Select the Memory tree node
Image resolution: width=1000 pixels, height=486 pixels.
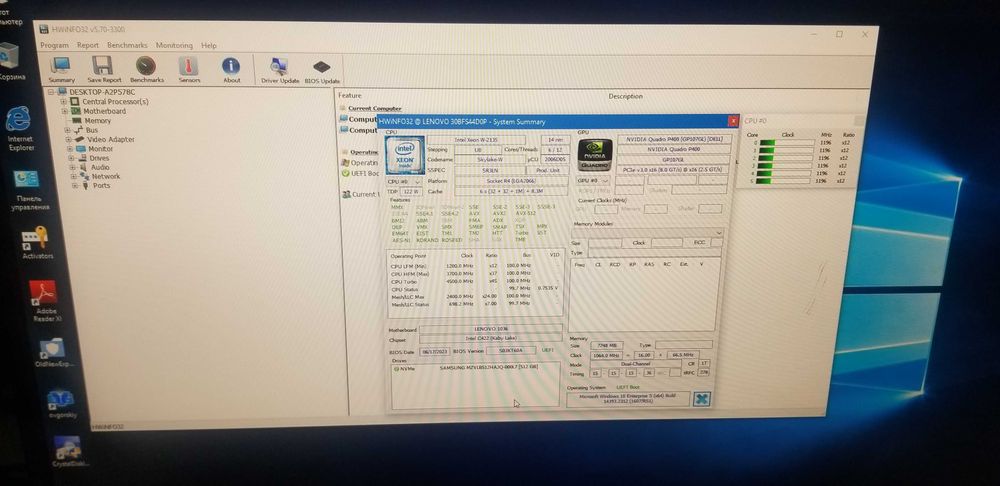click(98, 121)
